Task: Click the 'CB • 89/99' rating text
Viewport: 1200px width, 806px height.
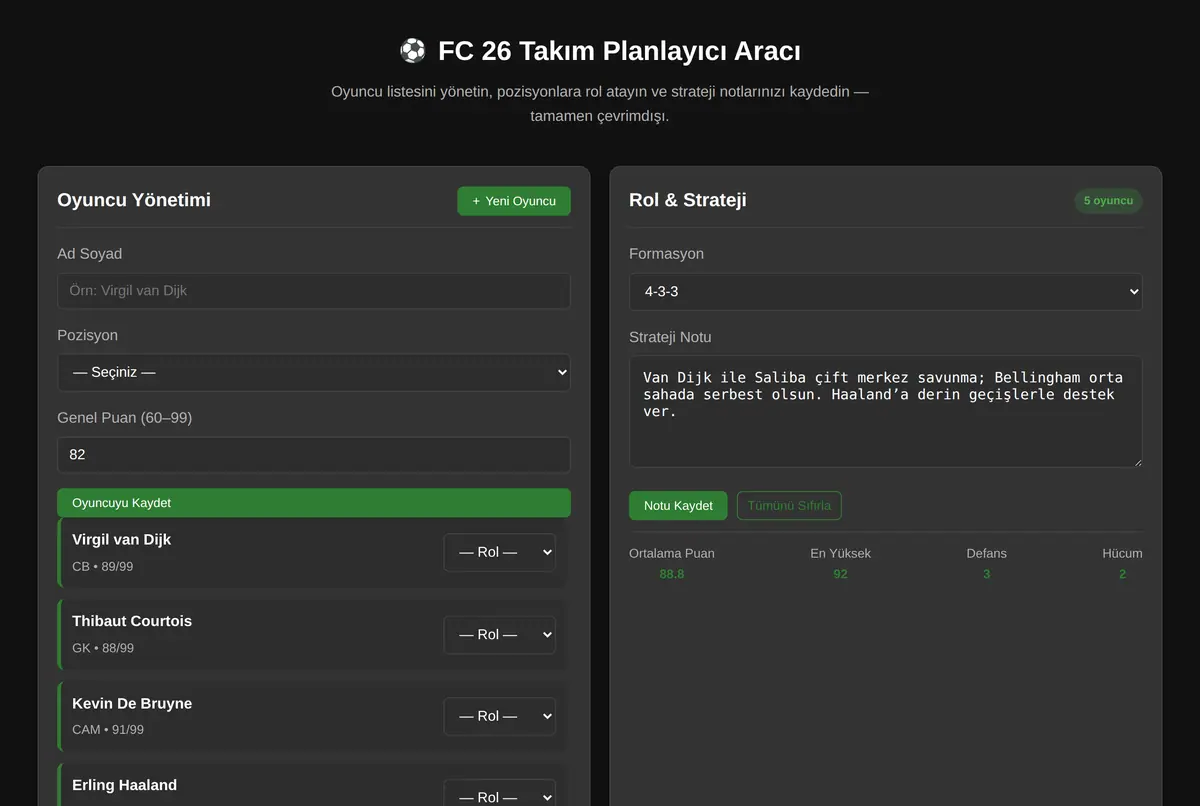Action: click(x=102, y=566)
